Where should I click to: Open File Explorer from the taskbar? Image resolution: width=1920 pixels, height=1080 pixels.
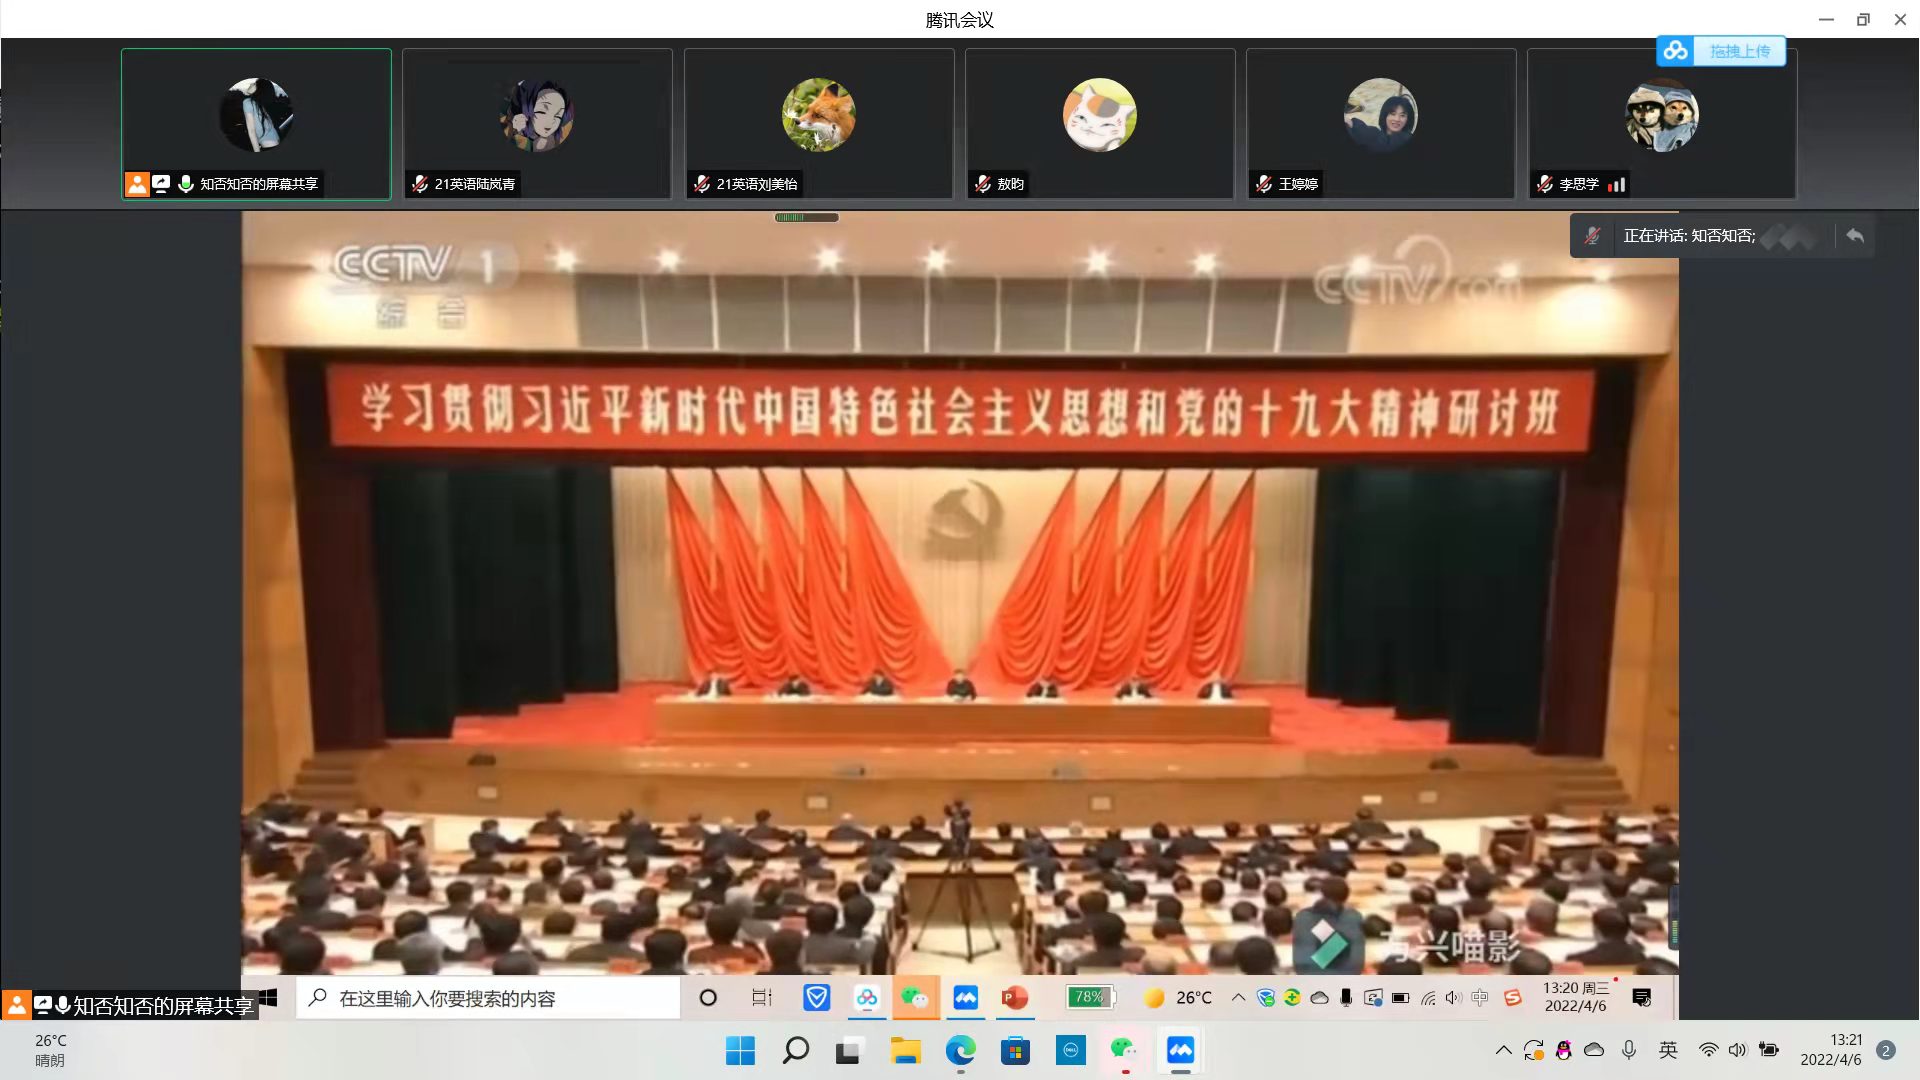(905, 1050)
